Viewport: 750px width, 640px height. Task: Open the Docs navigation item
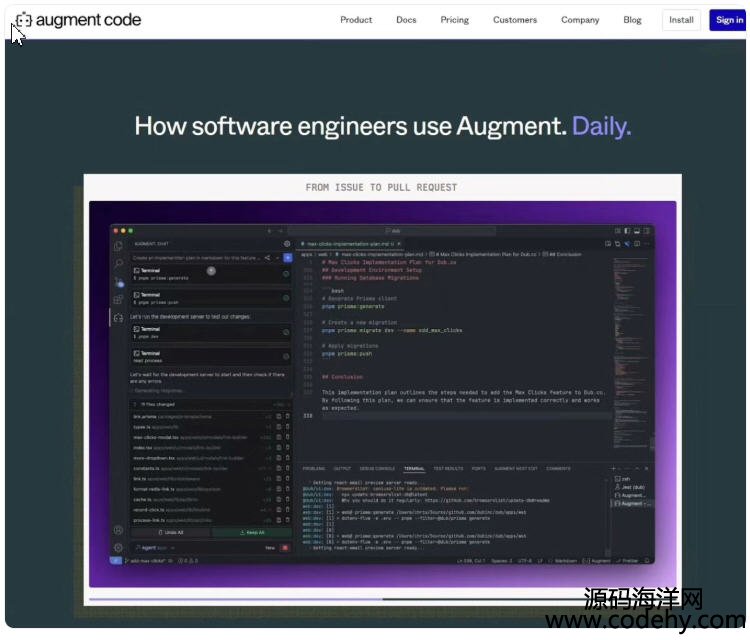(406, 20)
